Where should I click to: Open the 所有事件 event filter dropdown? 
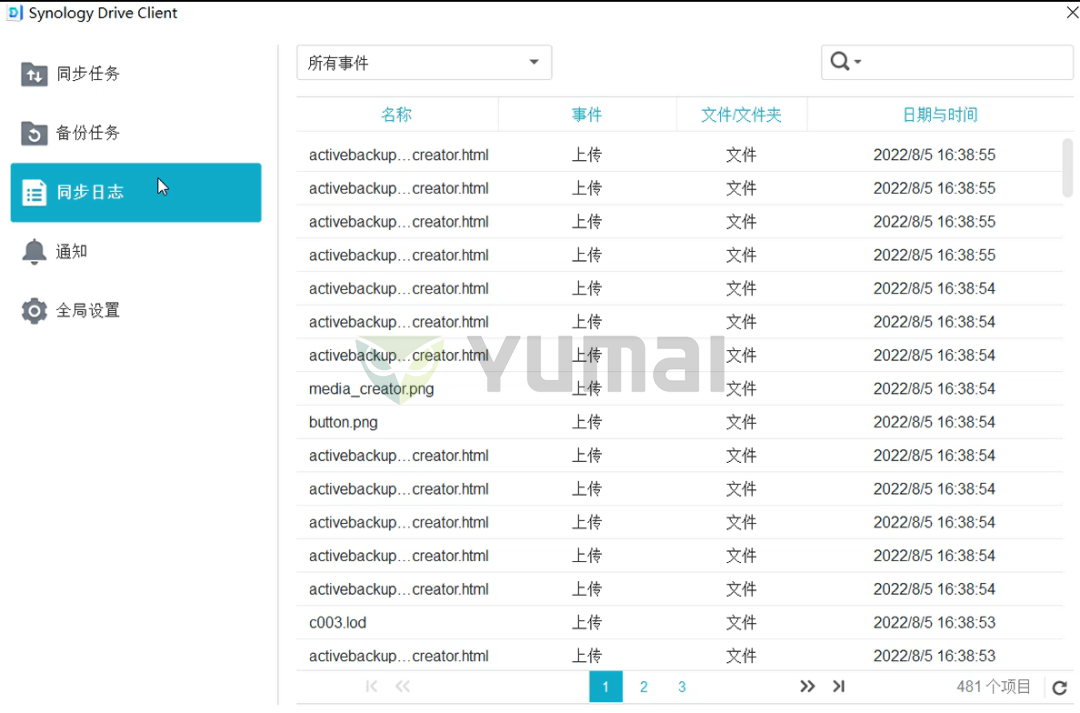[424, 63]
